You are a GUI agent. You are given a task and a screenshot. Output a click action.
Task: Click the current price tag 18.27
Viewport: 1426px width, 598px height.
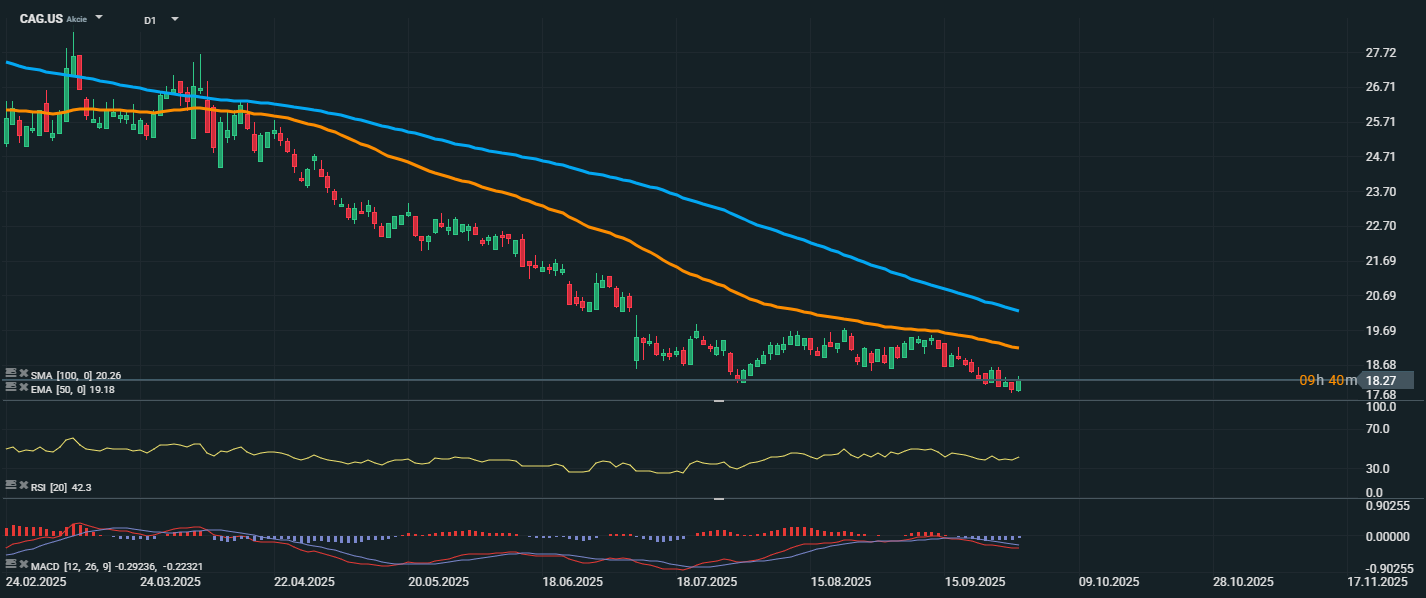coord(1388,381)
